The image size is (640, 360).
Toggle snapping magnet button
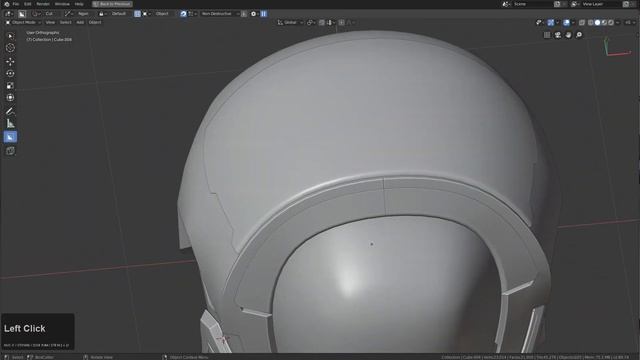[322, 22]
